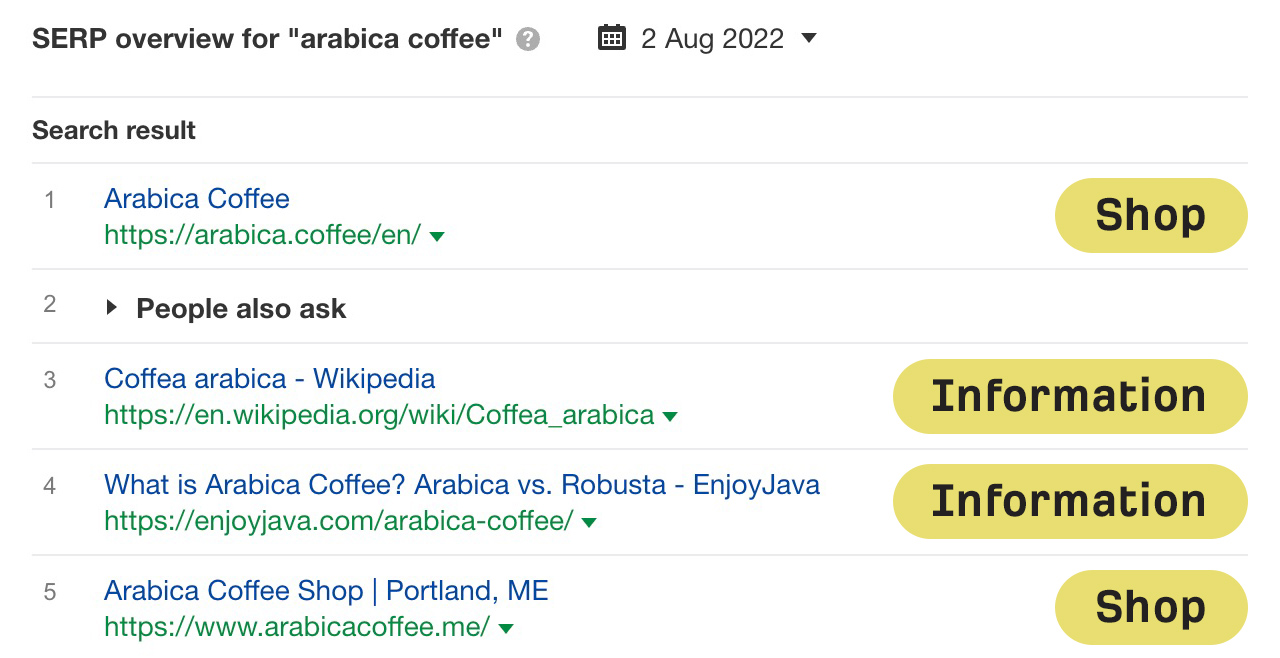The width and height of the screenshot is (1280, 658).
Task: Click the green caret after the enjoyjava.com URL
Action: coord(589,523)
